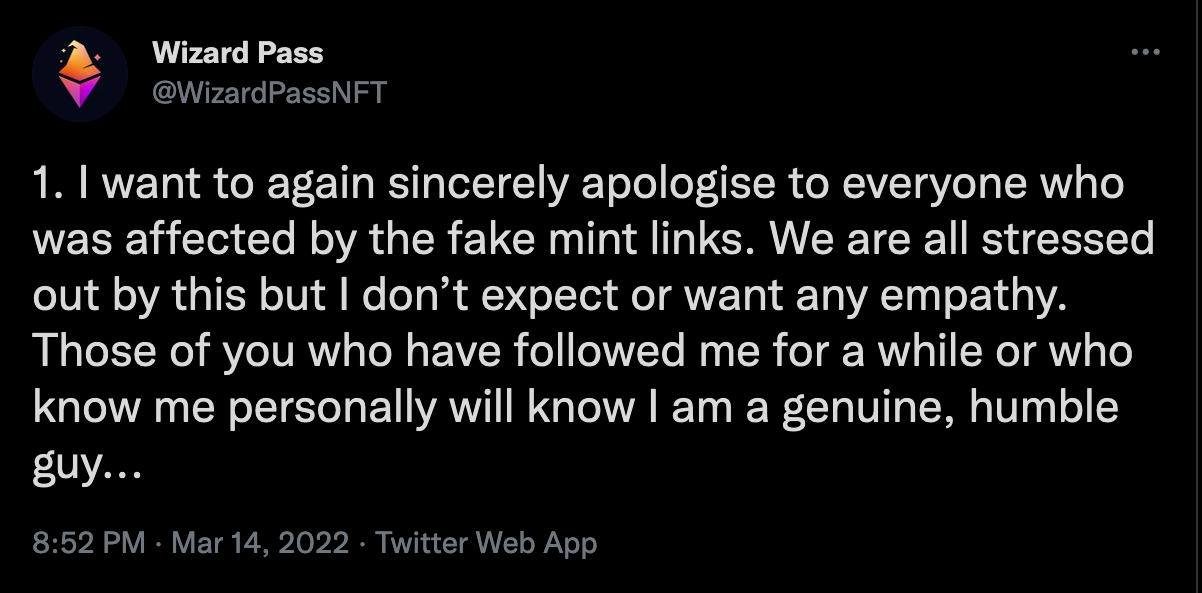Open the Twitter Web App source link
The width and height of the screenshot is (1202, 593).
485,543
